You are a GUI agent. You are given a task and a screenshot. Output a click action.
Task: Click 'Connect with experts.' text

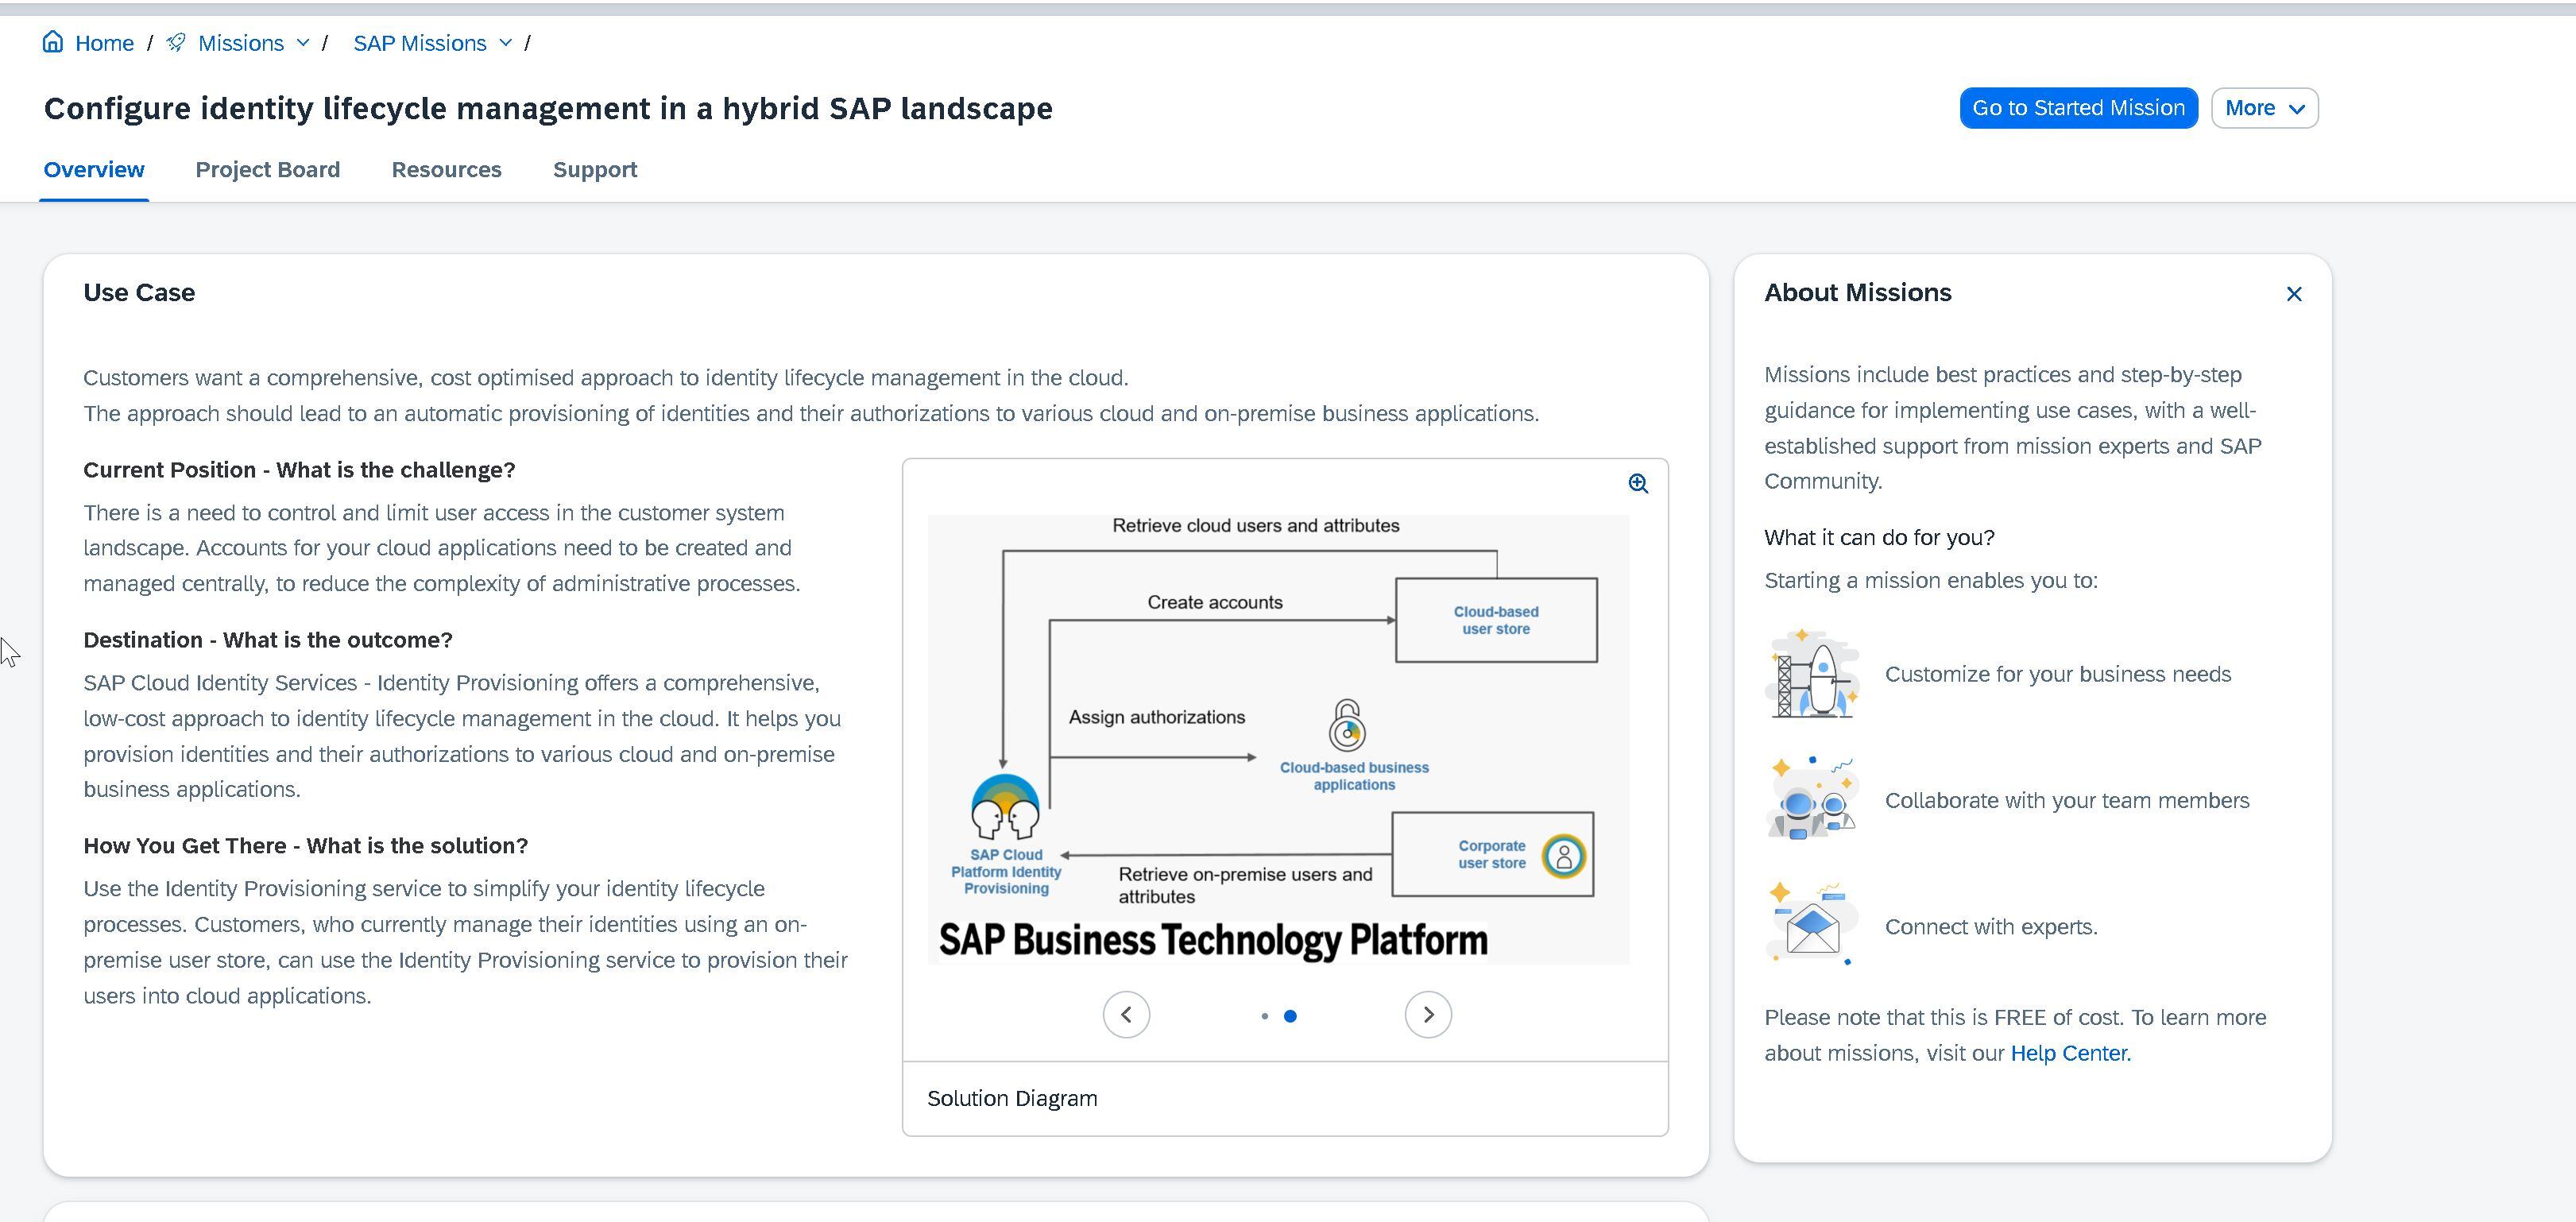[1991, 927]
